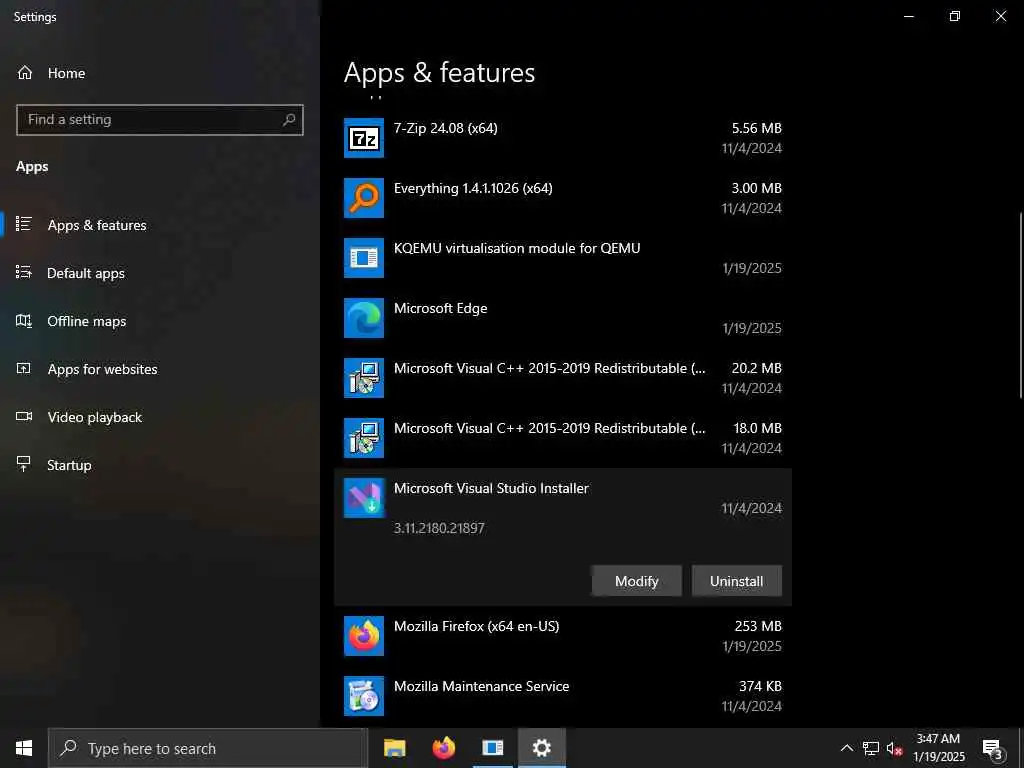This screenshot has width=1024, height=768.
Task: Click version number 3.11.2180.21897
Action: (439, 528)
